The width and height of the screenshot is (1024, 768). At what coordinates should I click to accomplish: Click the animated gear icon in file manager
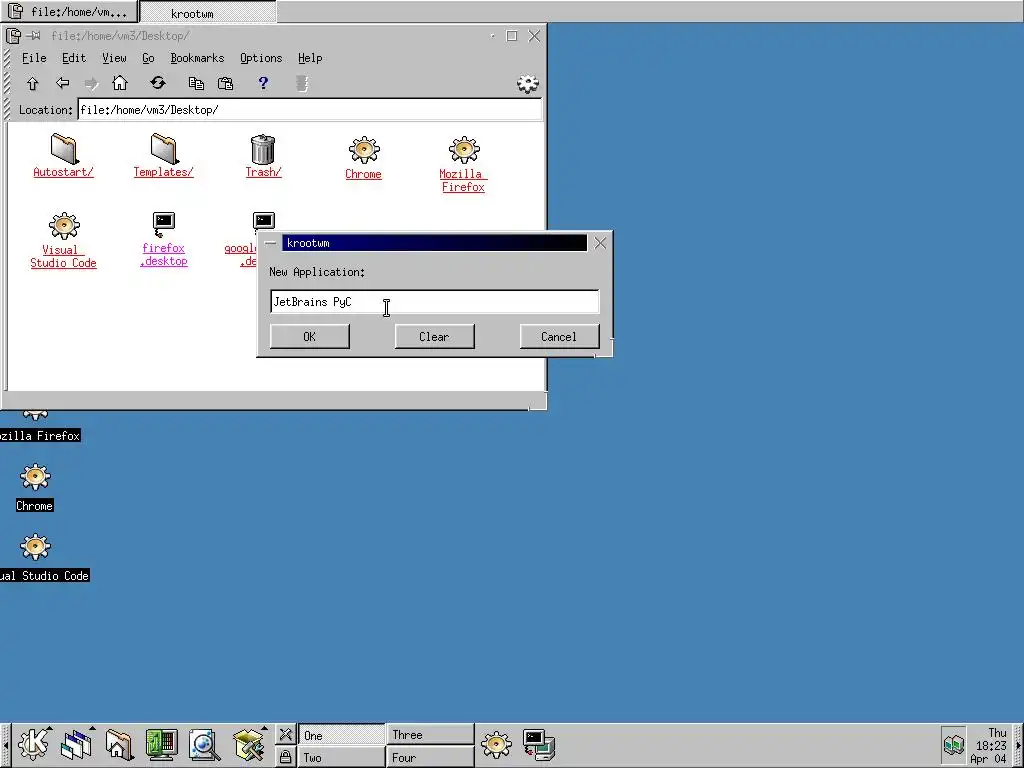[x=528, y=83]
